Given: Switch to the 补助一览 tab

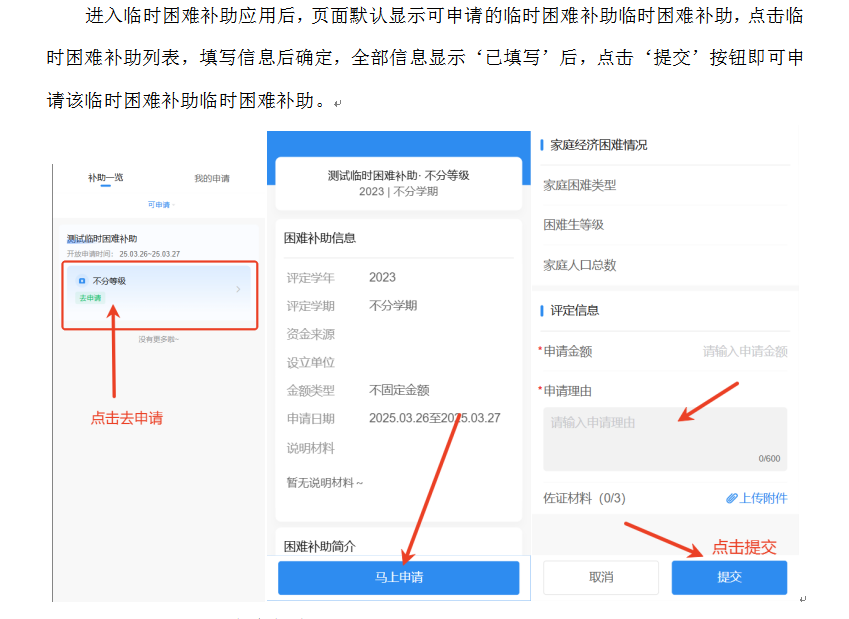Looking at the screenshot, I should [x=105, y=178].
